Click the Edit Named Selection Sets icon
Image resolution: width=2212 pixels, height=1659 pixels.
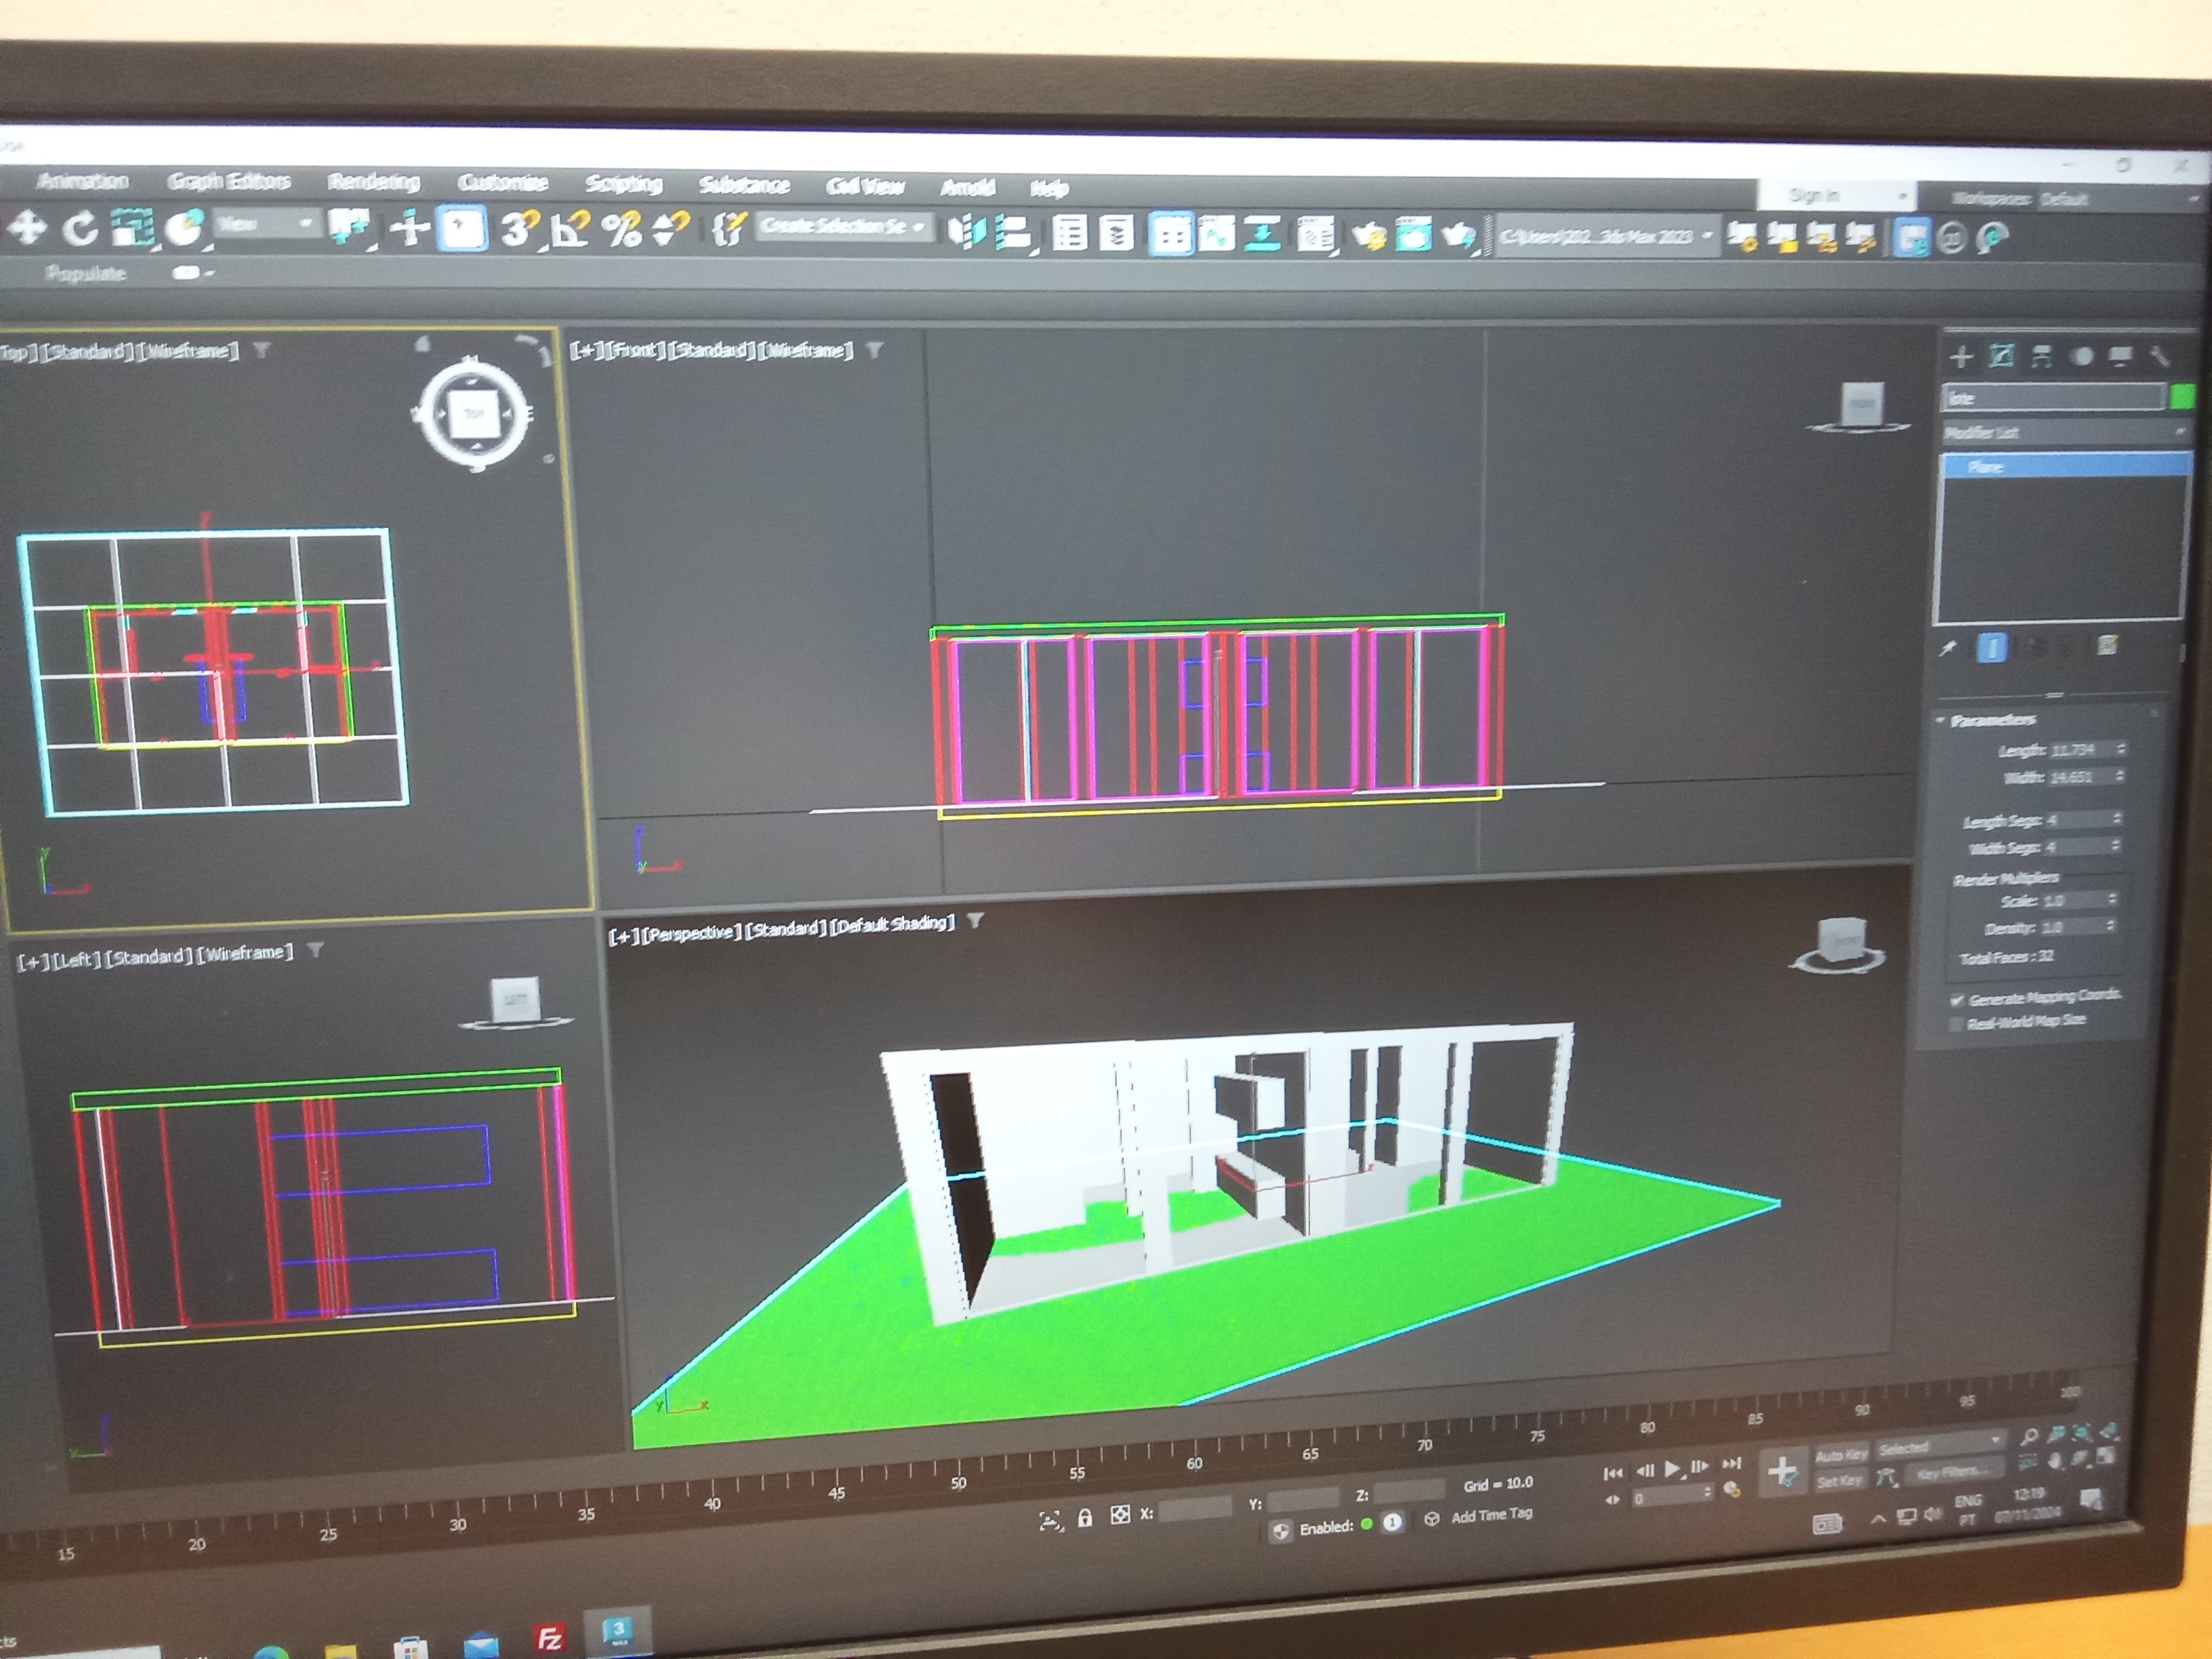coord(730,231)
